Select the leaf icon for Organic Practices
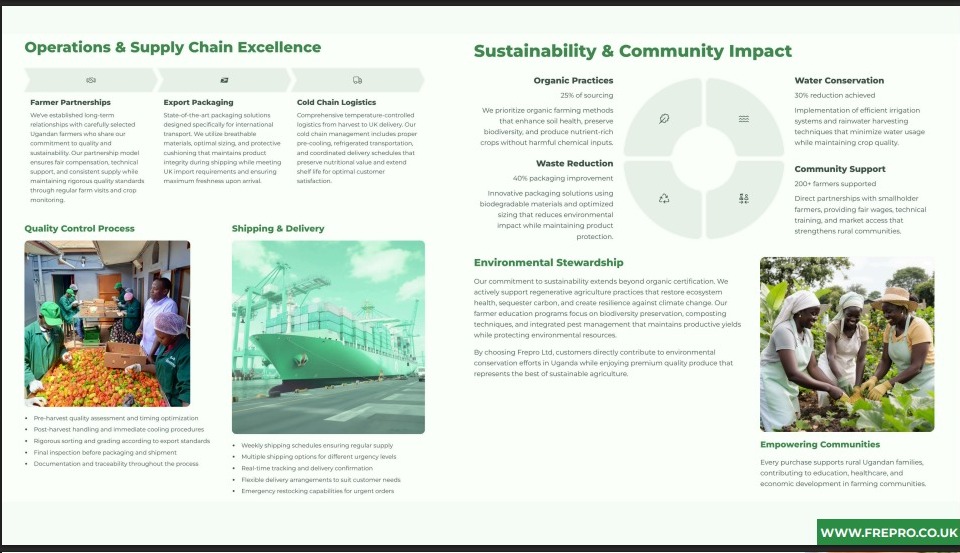The image size is (960, 553). click(664, 119)
